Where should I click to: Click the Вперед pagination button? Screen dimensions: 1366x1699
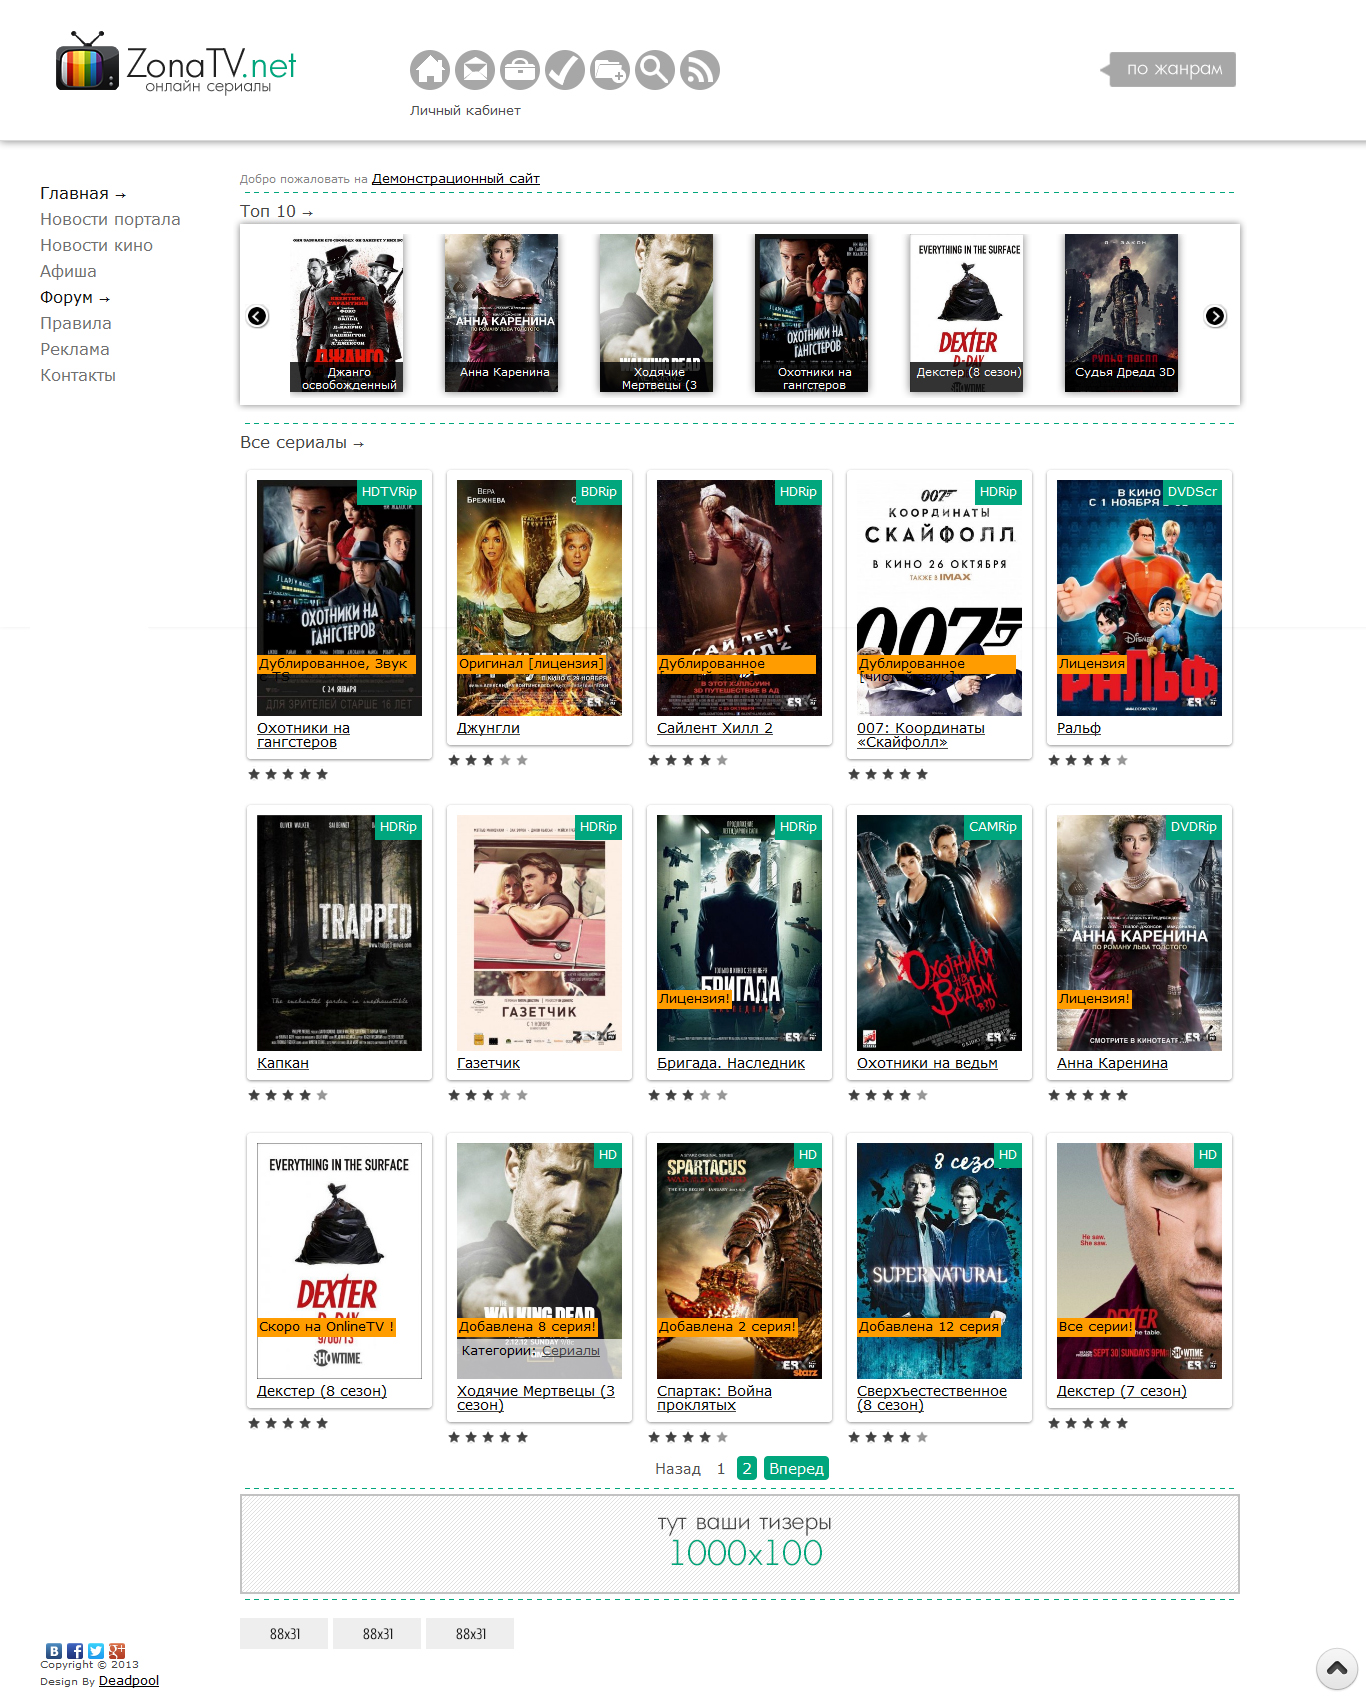[796, 1468]
